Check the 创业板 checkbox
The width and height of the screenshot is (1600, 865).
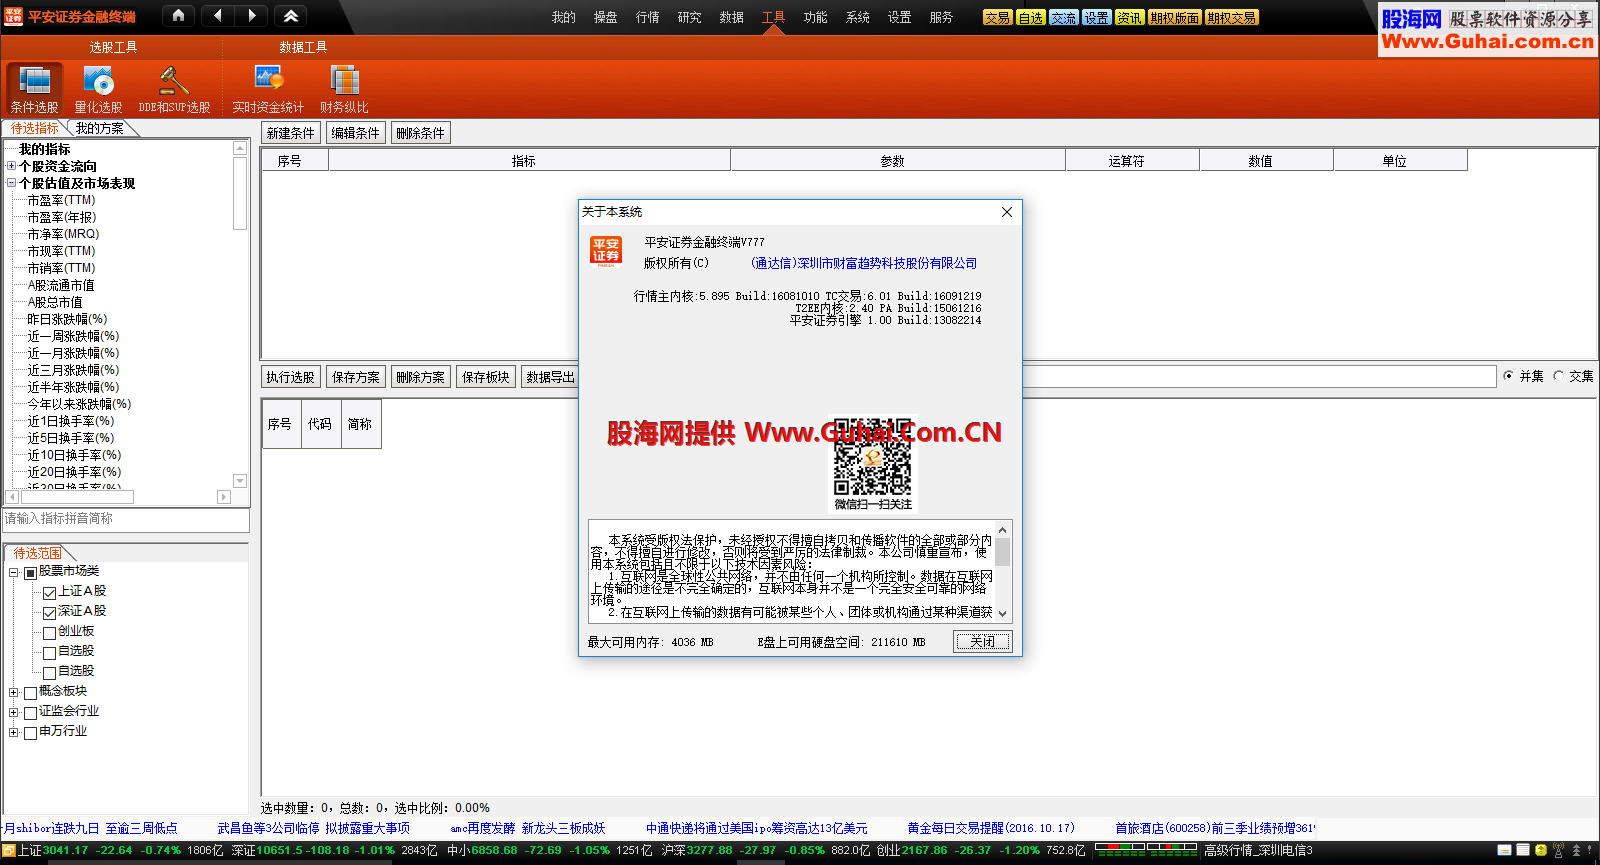coord(49,633)
